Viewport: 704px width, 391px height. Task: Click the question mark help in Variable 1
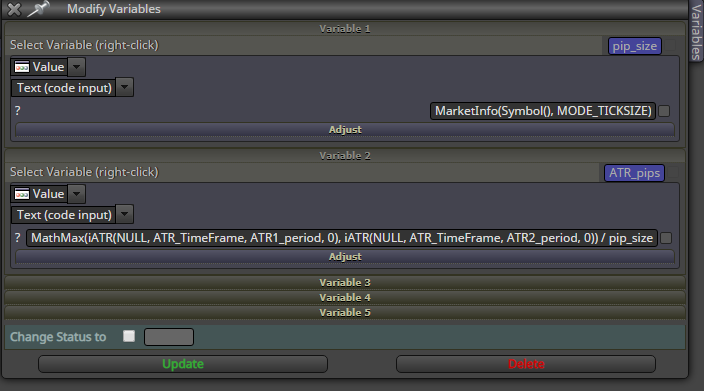point(18,111)
